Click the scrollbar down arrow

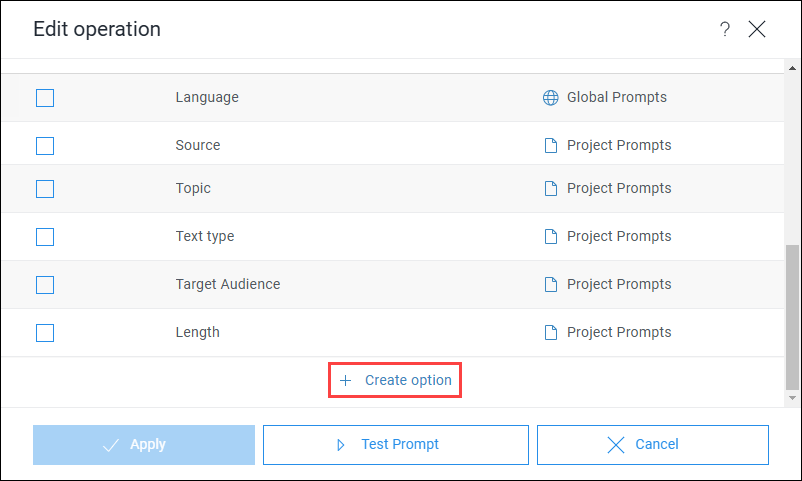coord(792,398)
